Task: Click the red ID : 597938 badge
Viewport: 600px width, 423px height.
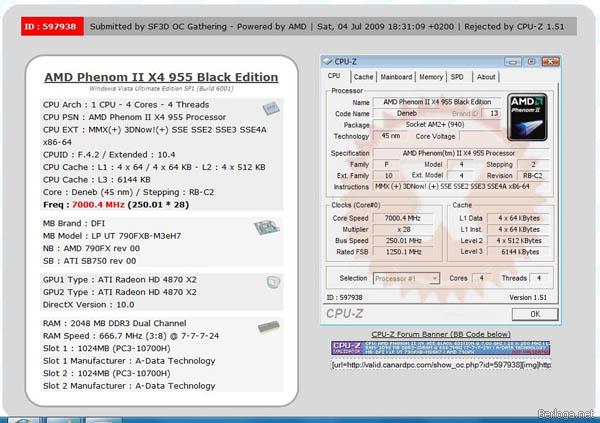Action: (52, 26)
